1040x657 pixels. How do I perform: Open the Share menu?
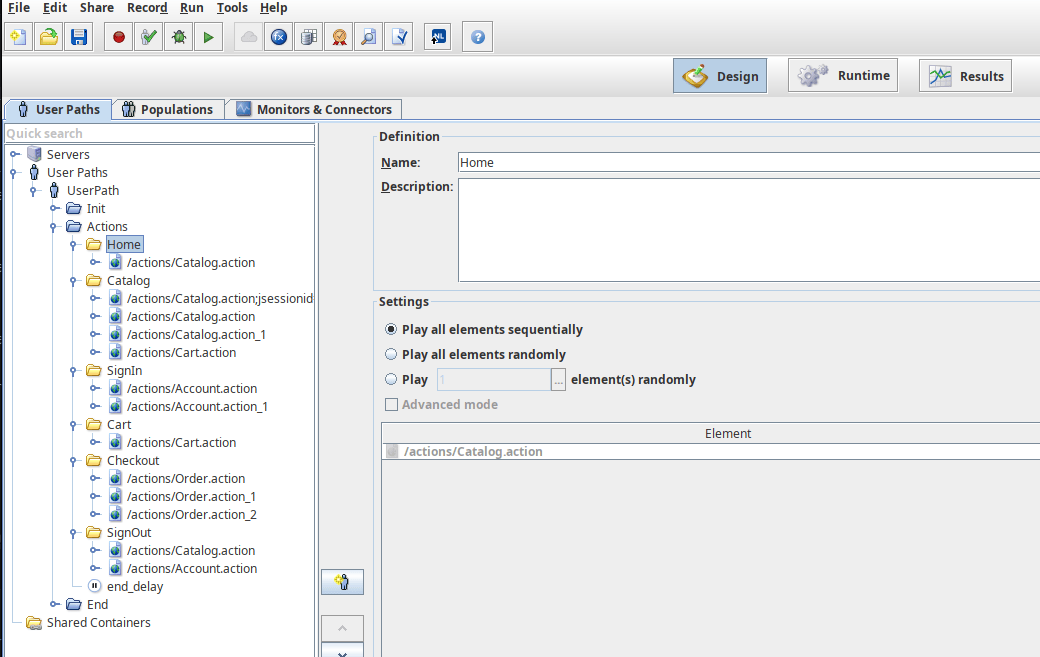tap(97, 8)
